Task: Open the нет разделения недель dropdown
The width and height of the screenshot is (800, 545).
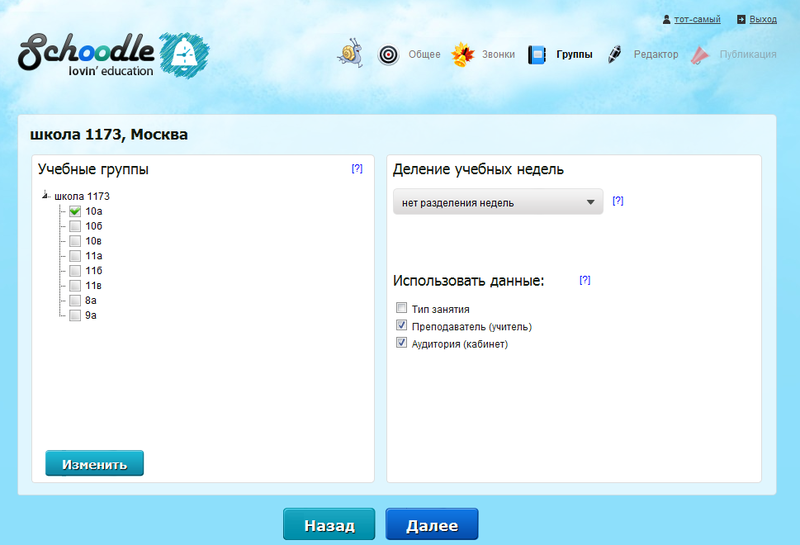Action: [x=498, y=202]
